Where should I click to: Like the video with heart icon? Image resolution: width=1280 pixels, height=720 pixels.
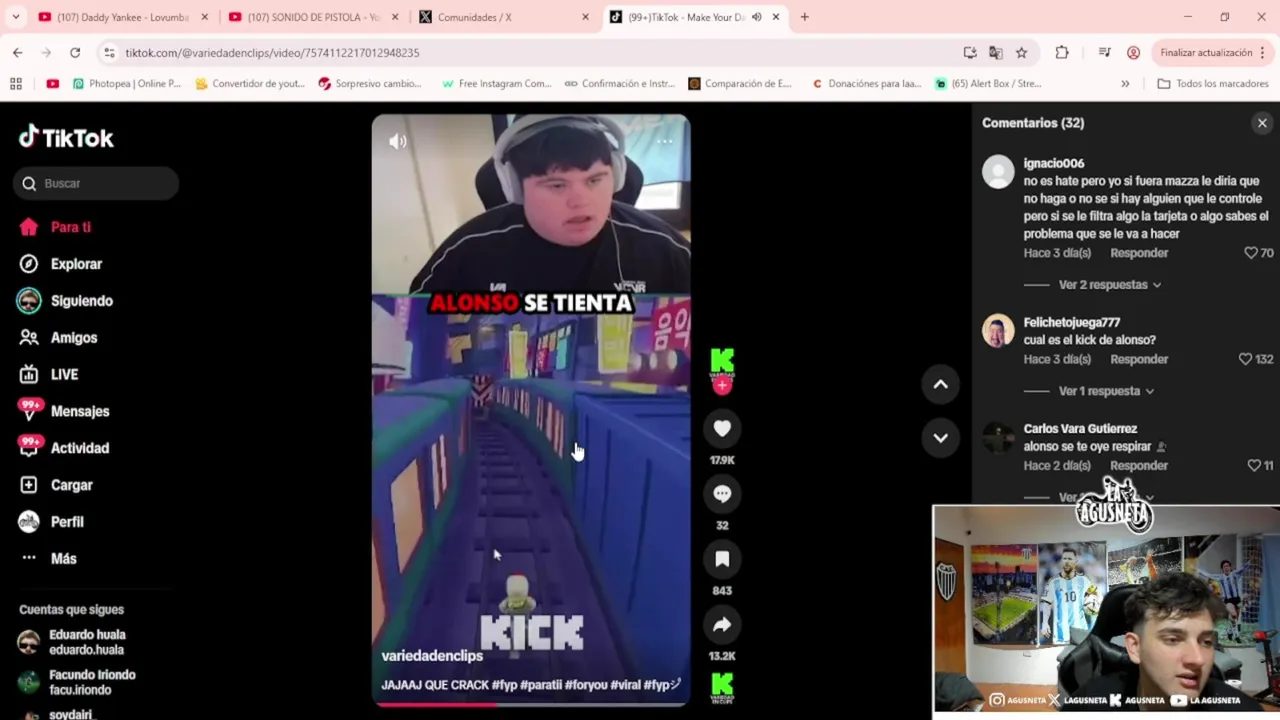(722, 428)
